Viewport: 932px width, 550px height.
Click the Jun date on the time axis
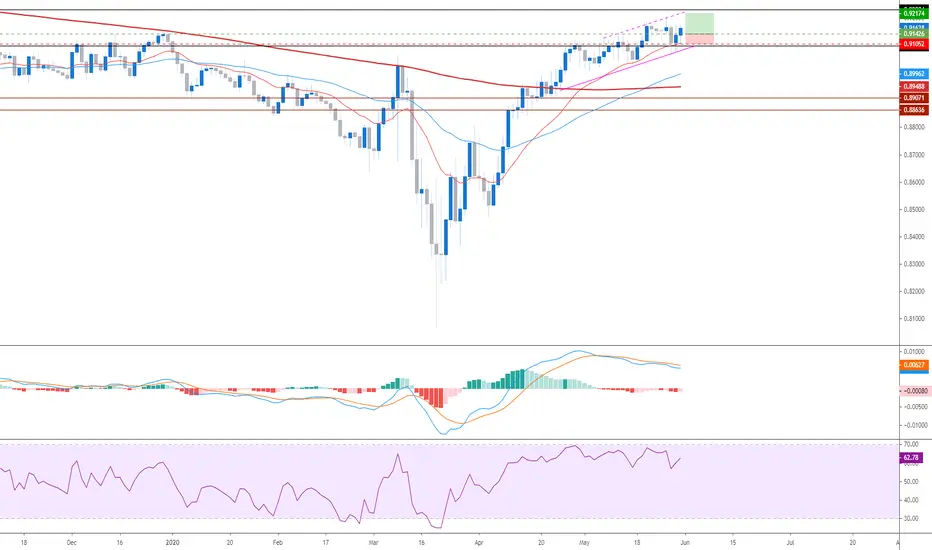point(685,542)
